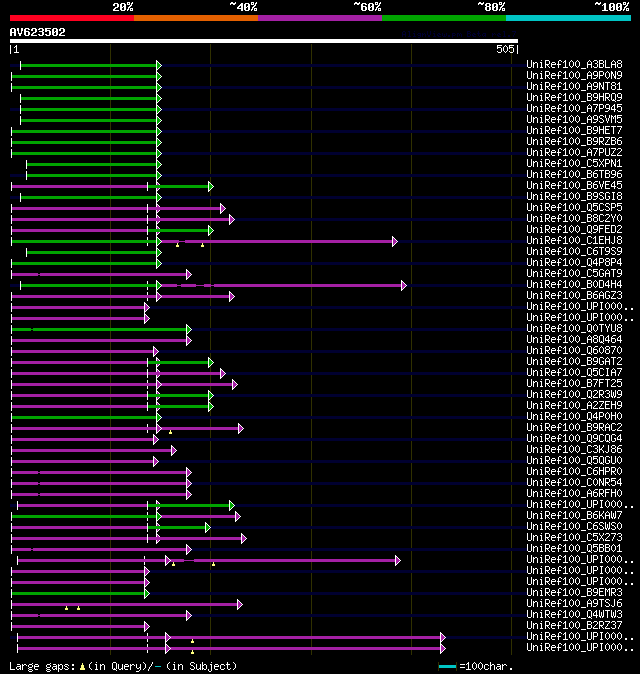The image size is (640, 674).
Task: Select the UniRef100_B9GAT2 entry
Action: point(574,362)
